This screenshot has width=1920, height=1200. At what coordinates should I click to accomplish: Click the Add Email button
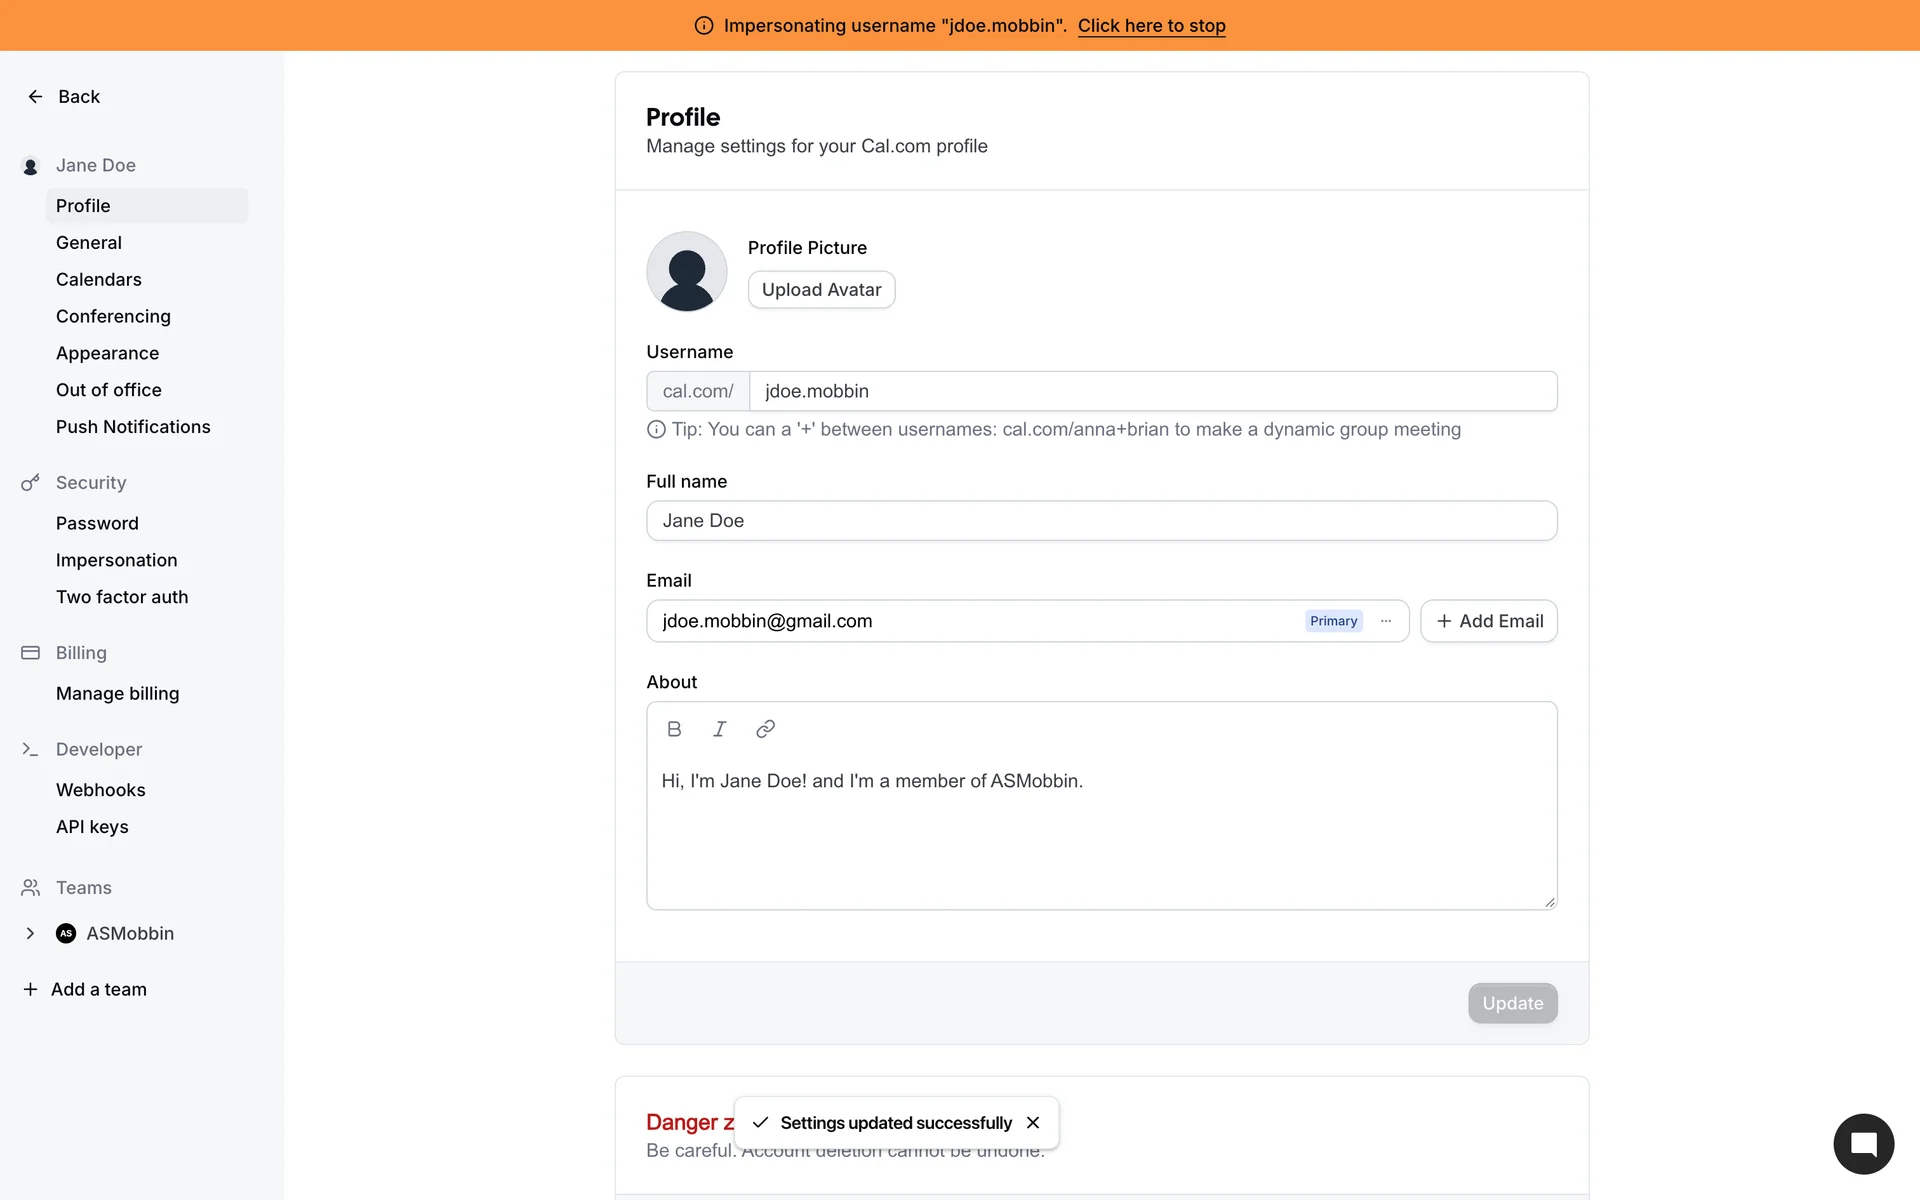[1489, 621]
